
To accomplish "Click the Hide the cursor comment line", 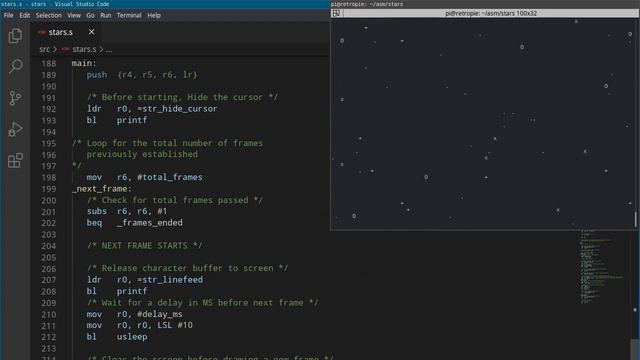I will coord(182,98).
